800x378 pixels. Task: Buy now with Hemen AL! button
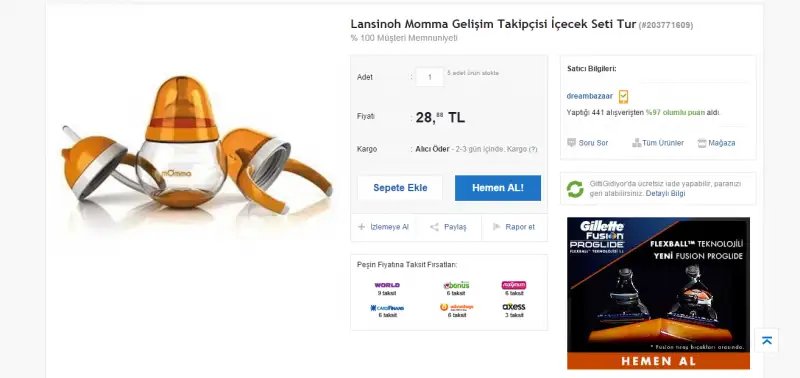tap(497, 188)
